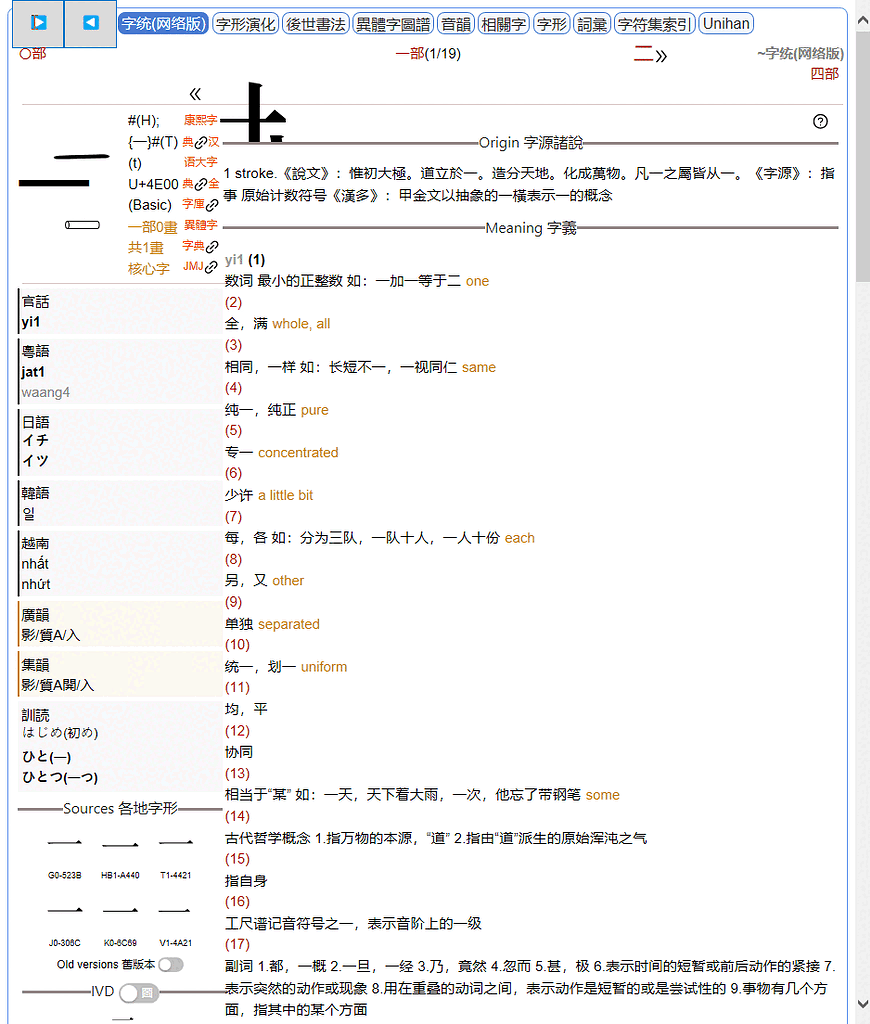Screen dimensions: 870x1024
Task: Click the 一部0畫 stroke info link
Action: pos(153,227)
